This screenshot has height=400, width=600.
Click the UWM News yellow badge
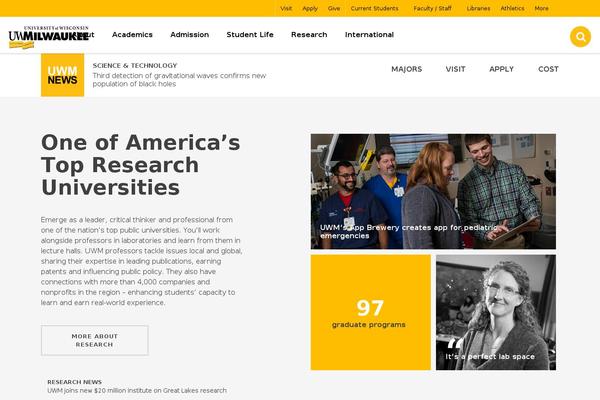pos(62,75)
